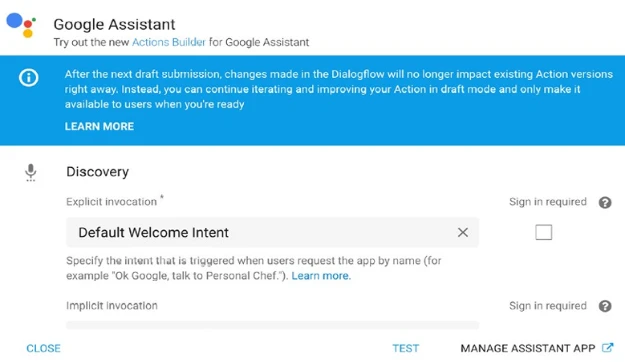The width and height of the screenshot is (625, 362).
Task: Click the Explicit invocation label
Action: (112, 202)
